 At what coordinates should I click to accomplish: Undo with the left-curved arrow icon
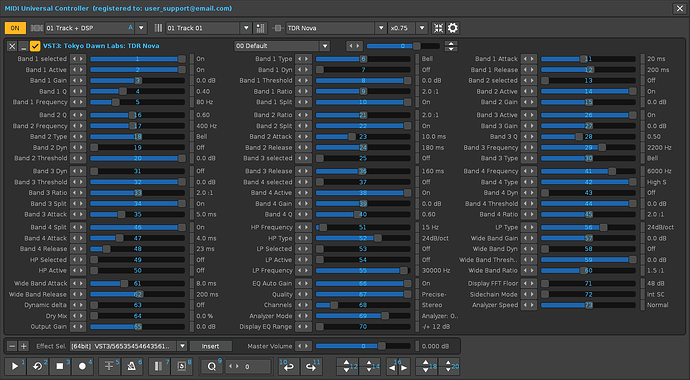[289, 366]
